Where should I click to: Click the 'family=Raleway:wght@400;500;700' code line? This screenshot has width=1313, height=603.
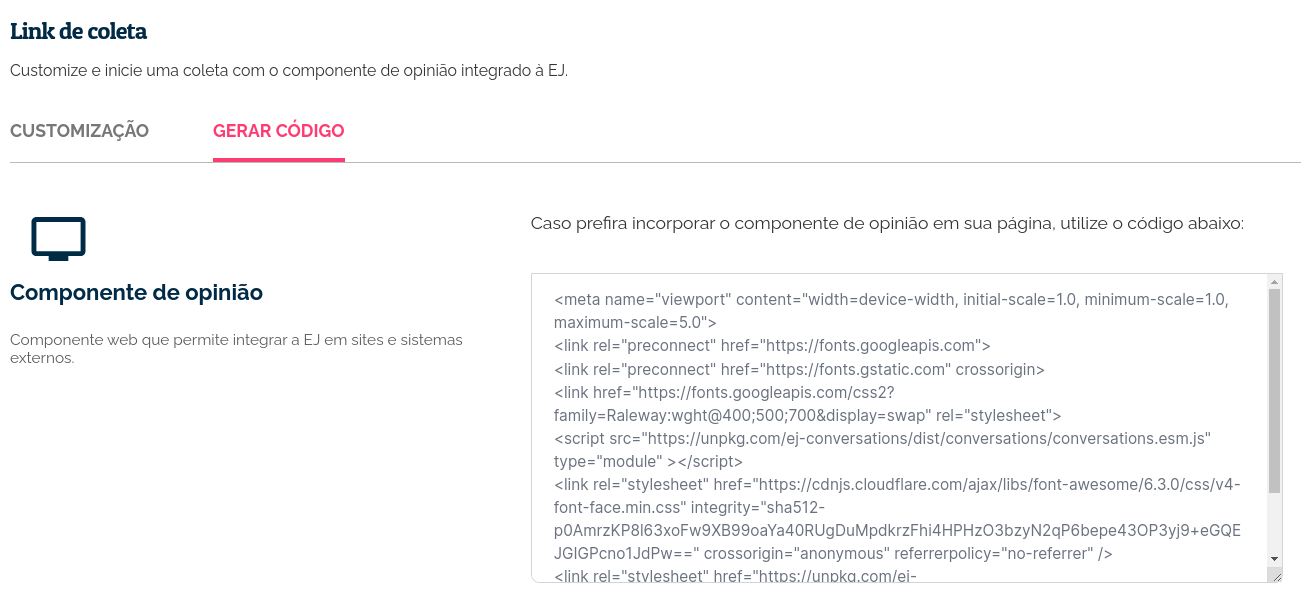coord(808,415)
